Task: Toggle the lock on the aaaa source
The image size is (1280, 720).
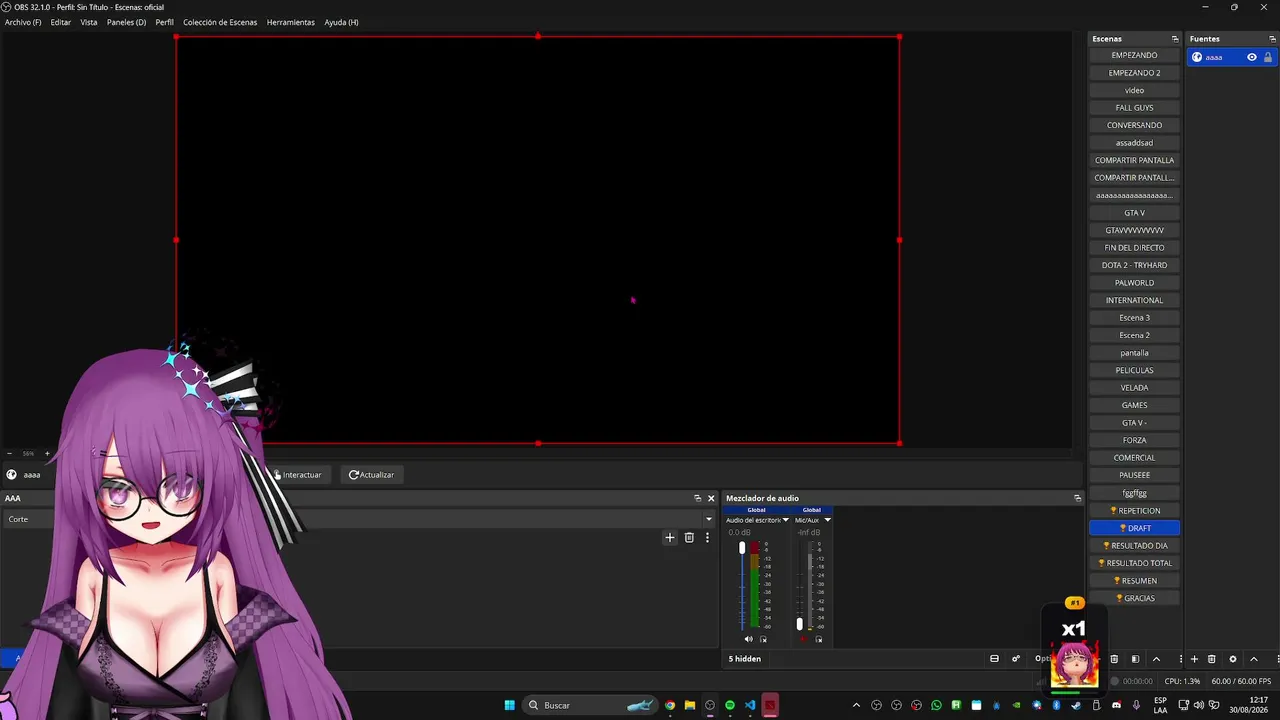Action: 1268,57
